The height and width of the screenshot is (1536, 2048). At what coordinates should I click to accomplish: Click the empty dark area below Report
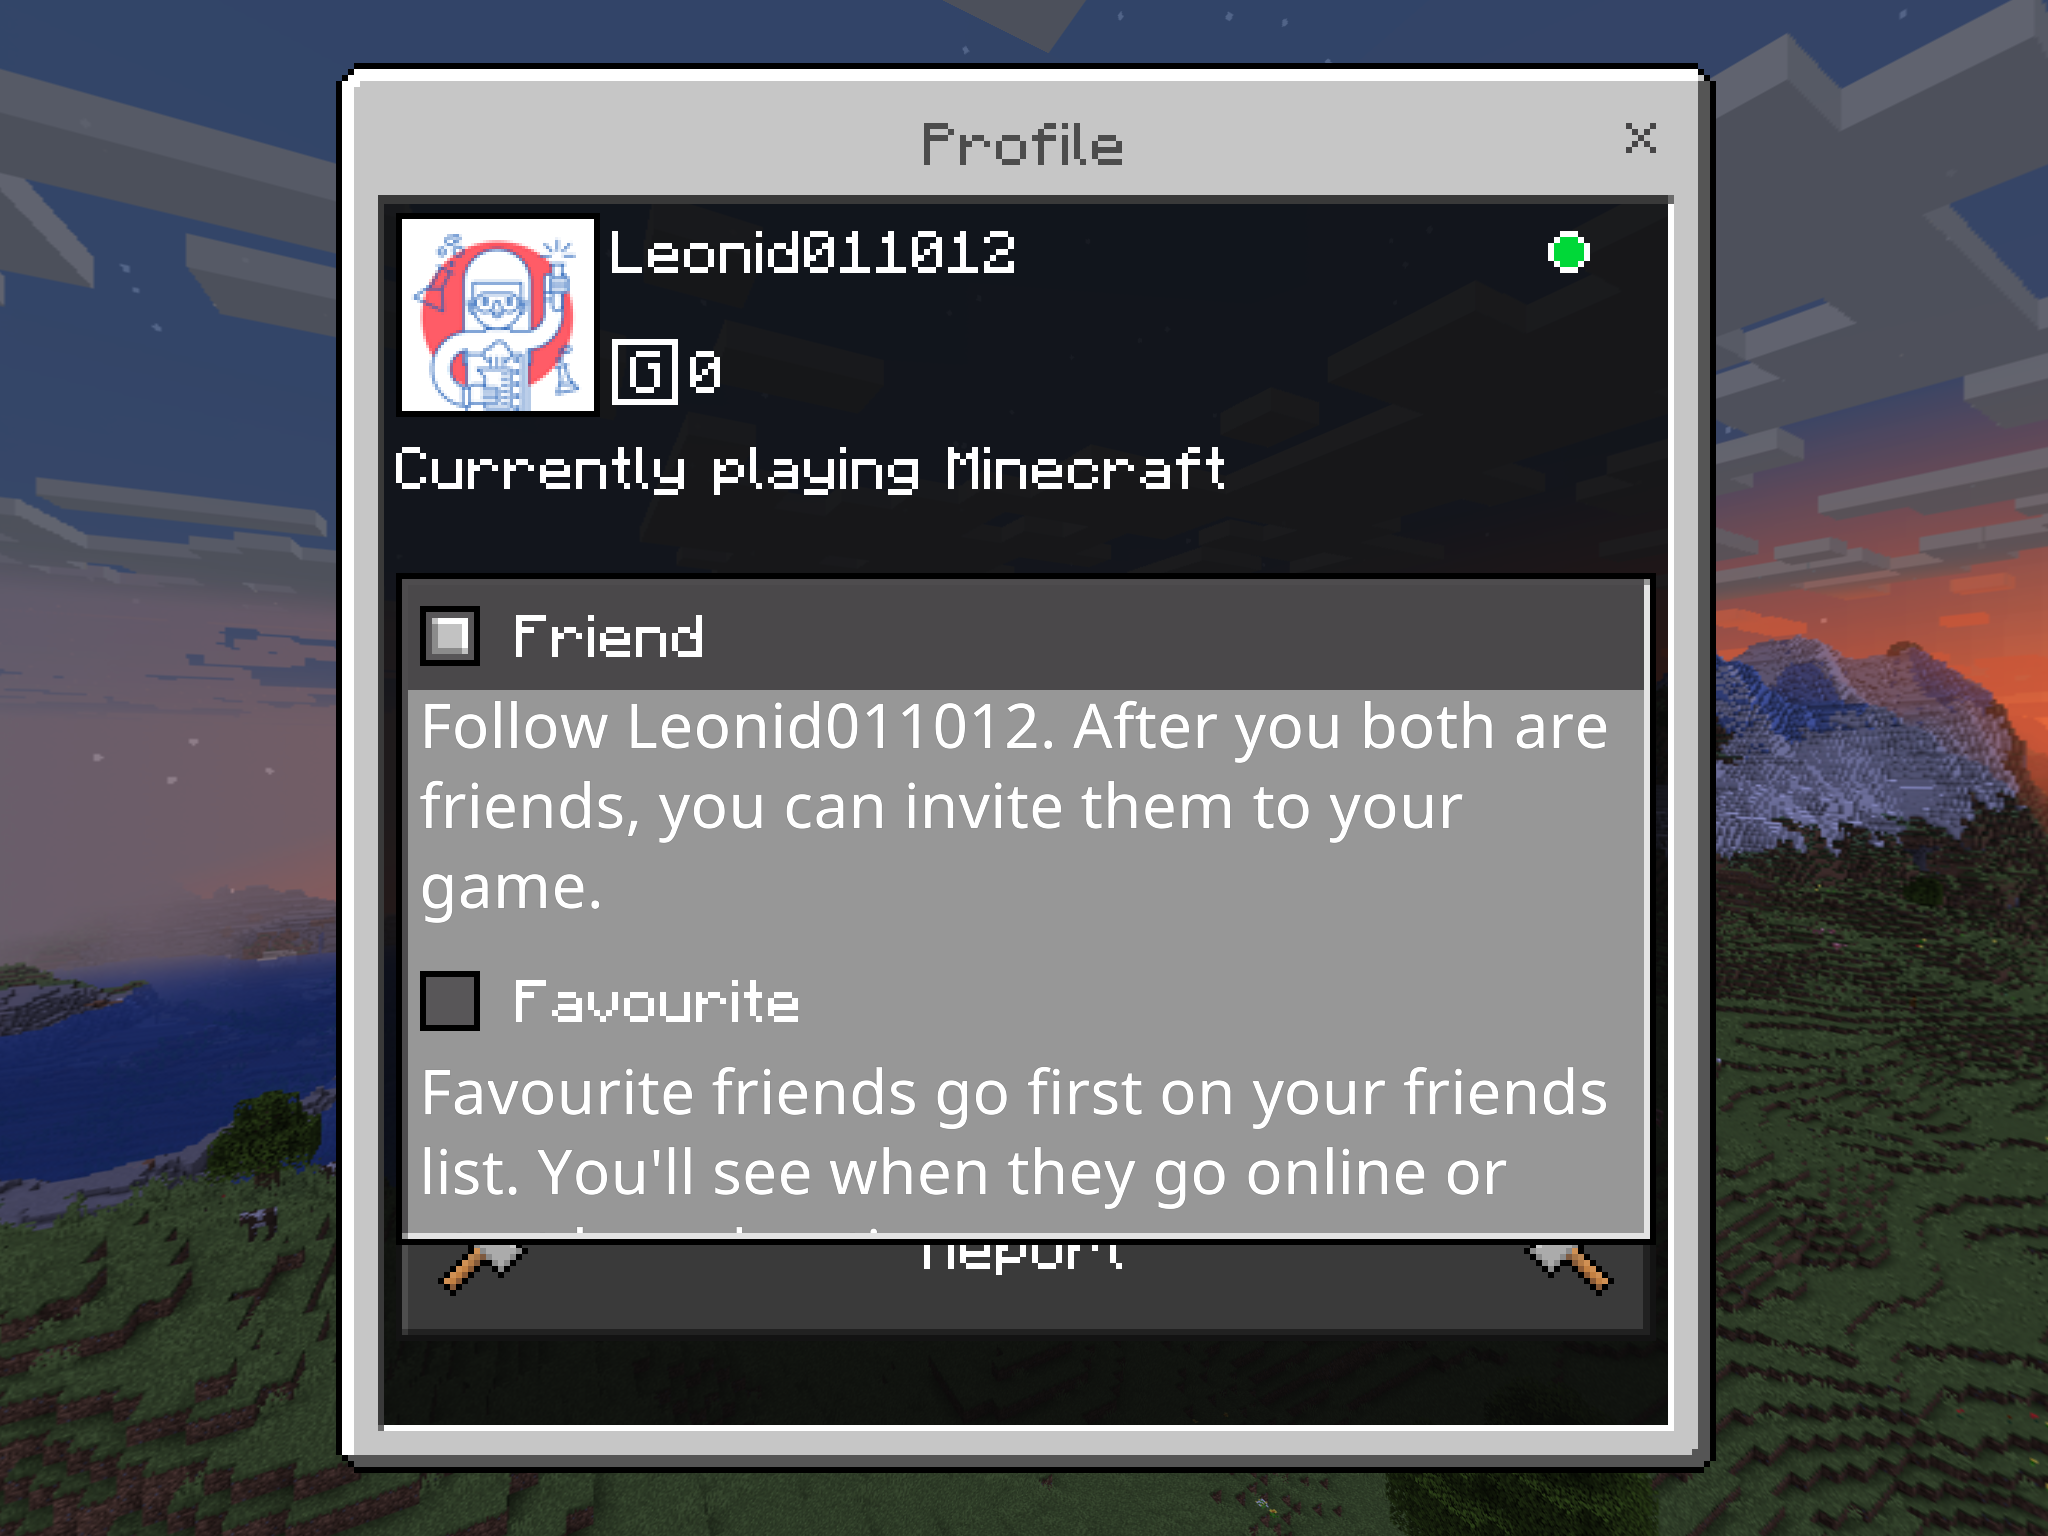[x=1025, y=1380]
